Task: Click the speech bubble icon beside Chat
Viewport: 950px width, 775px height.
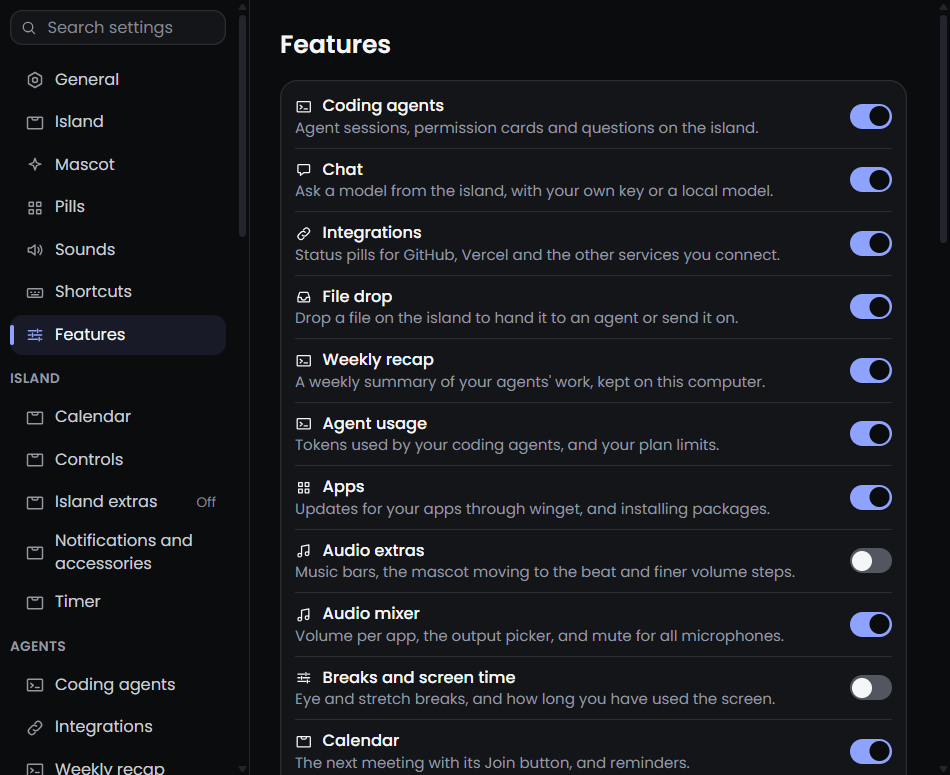Action: tap(304, 170)
